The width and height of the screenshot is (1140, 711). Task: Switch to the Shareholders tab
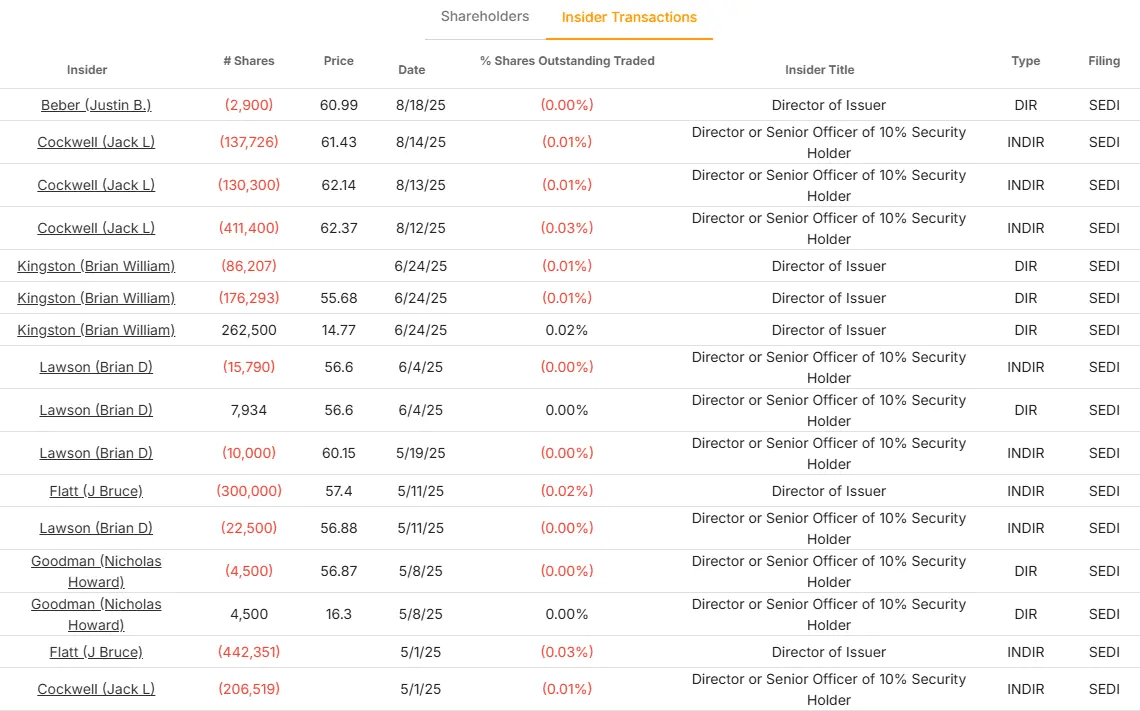(x=484, y=16)
